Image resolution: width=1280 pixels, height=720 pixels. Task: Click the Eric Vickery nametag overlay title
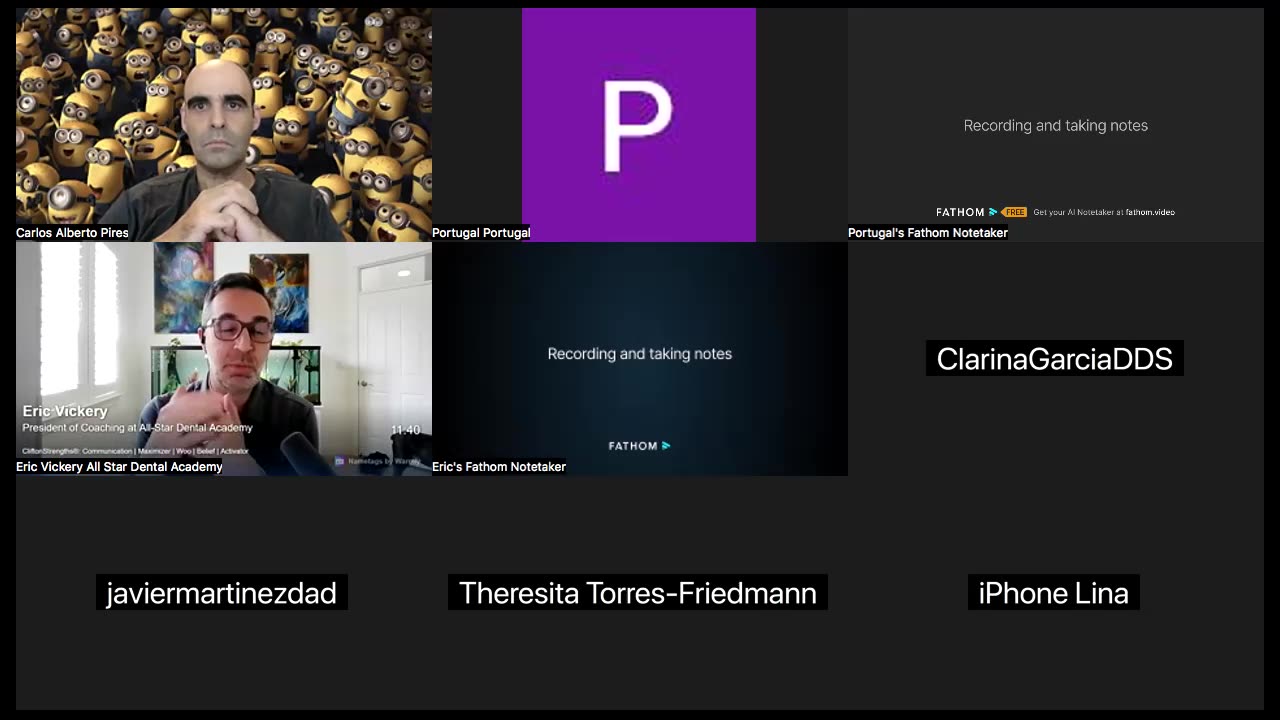(65, 411)
